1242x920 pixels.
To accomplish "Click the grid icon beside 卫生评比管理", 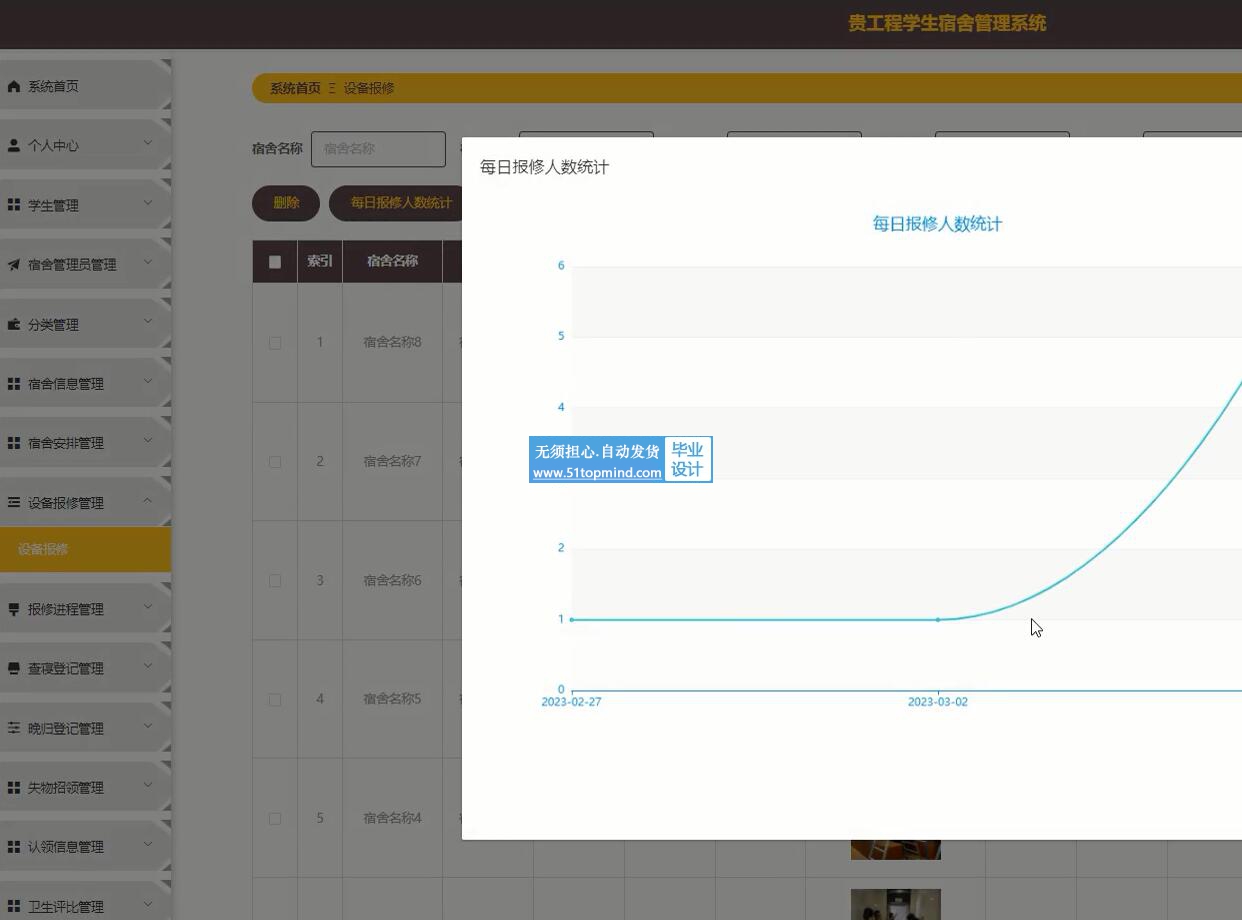I will click(x=14, y=907).
